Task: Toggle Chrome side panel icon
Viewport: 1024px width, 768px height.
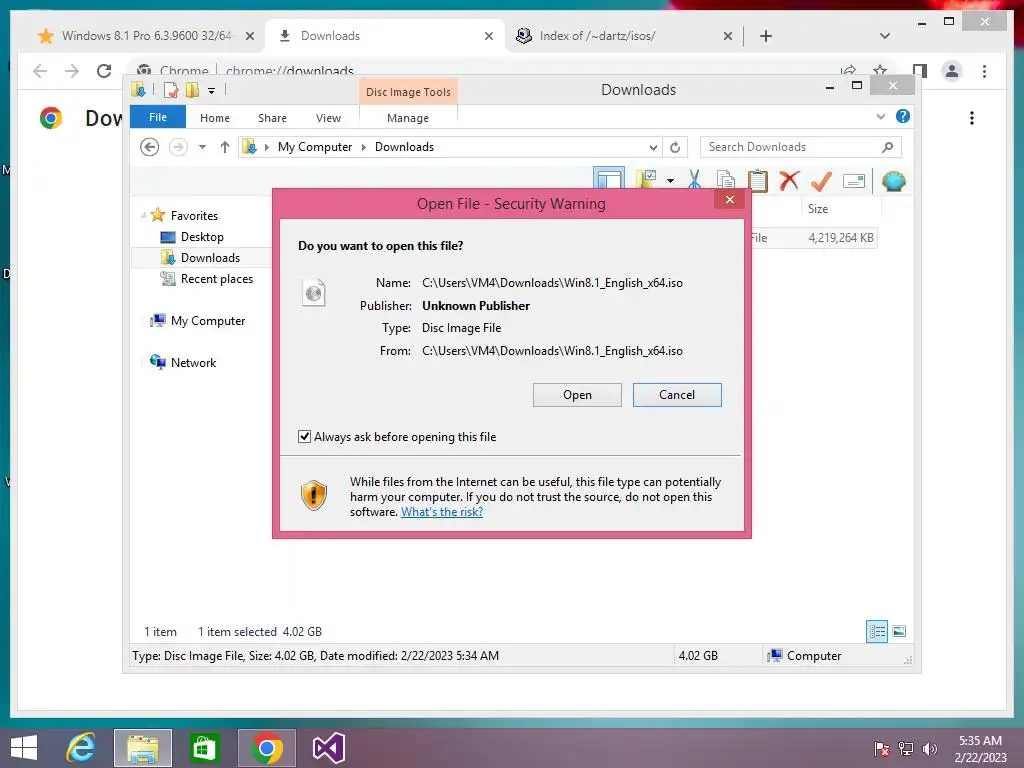Action: [920, 71]
